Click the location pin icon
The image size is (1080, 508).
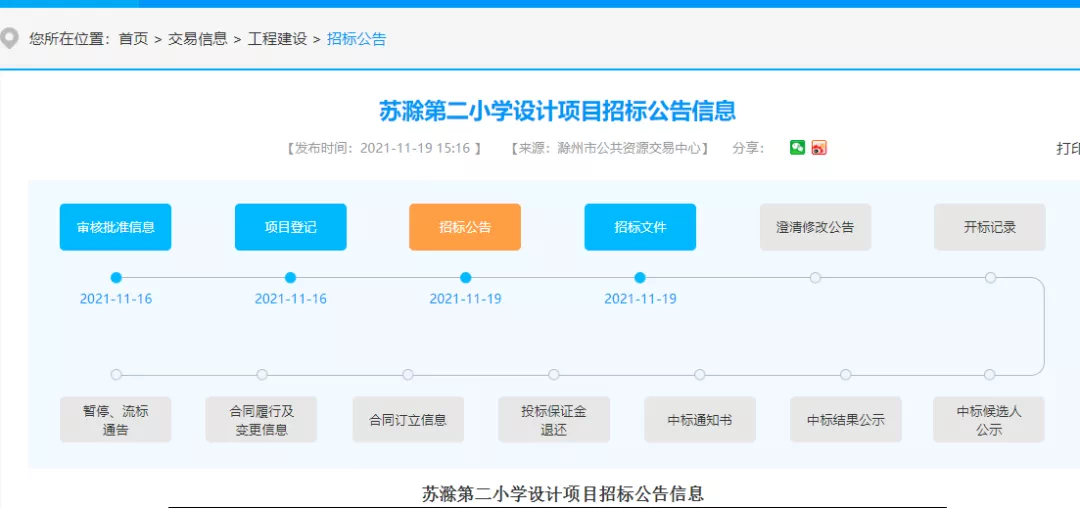pos(10,39)
